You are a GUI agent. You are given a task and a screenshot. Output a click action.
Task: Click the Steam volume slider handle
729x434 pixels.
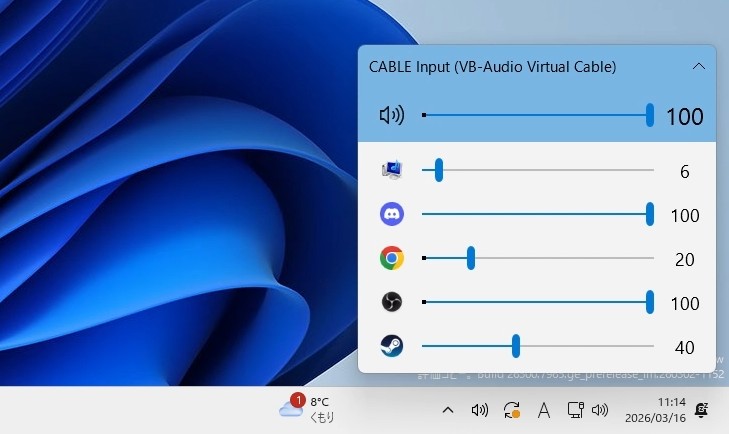click(516, 346)
